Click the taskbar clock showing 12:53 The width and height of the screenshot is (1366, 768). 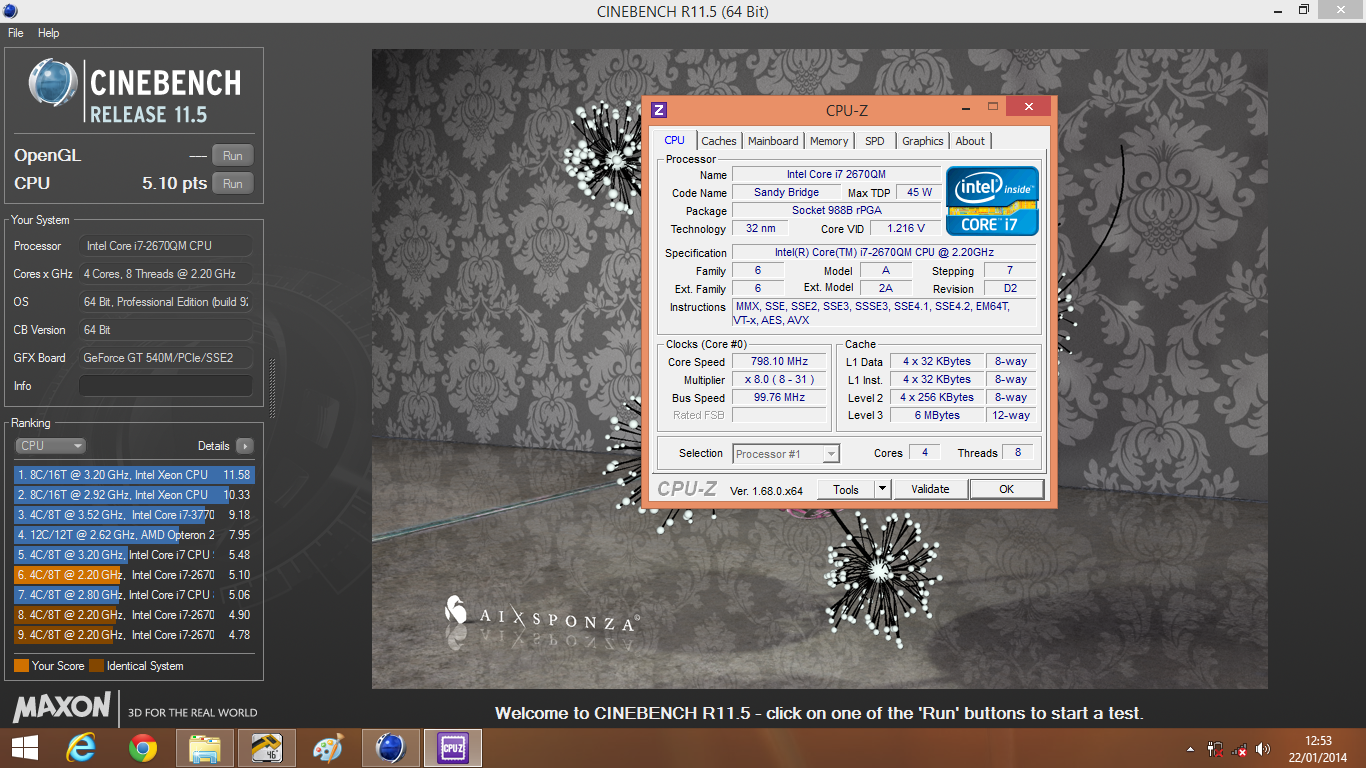(1319, 741)
